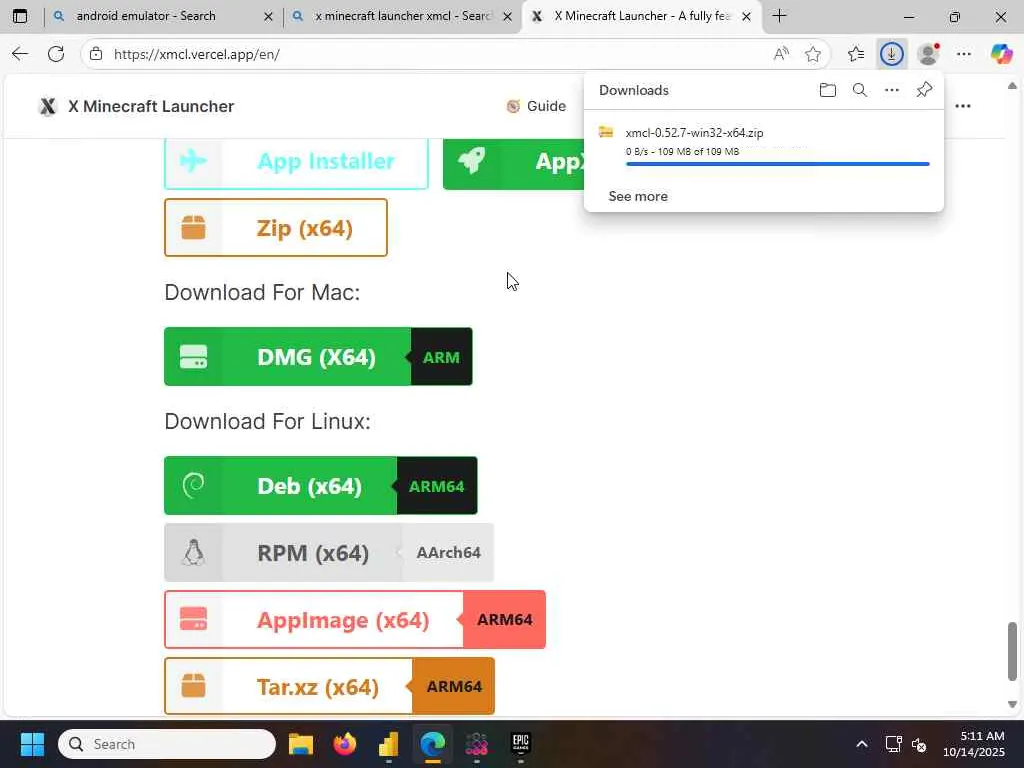This screenshot has width=1024, height=768.
Task: Open the tab actions menu icon
Action: click(x=20, y=16)
